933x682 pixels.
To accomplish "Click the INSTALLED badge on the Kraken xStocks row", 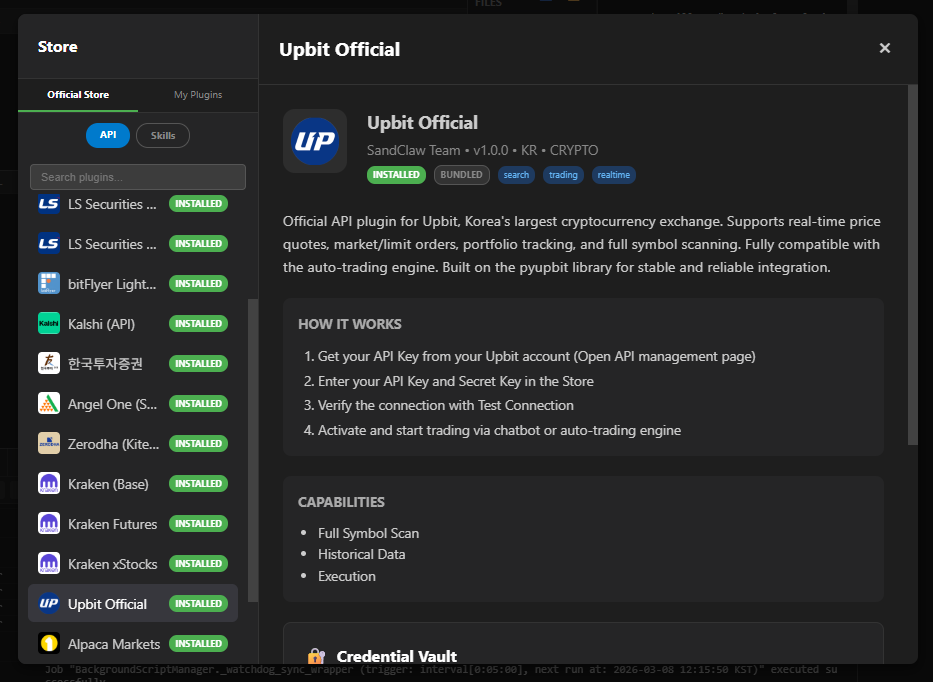I will point(198,563).
